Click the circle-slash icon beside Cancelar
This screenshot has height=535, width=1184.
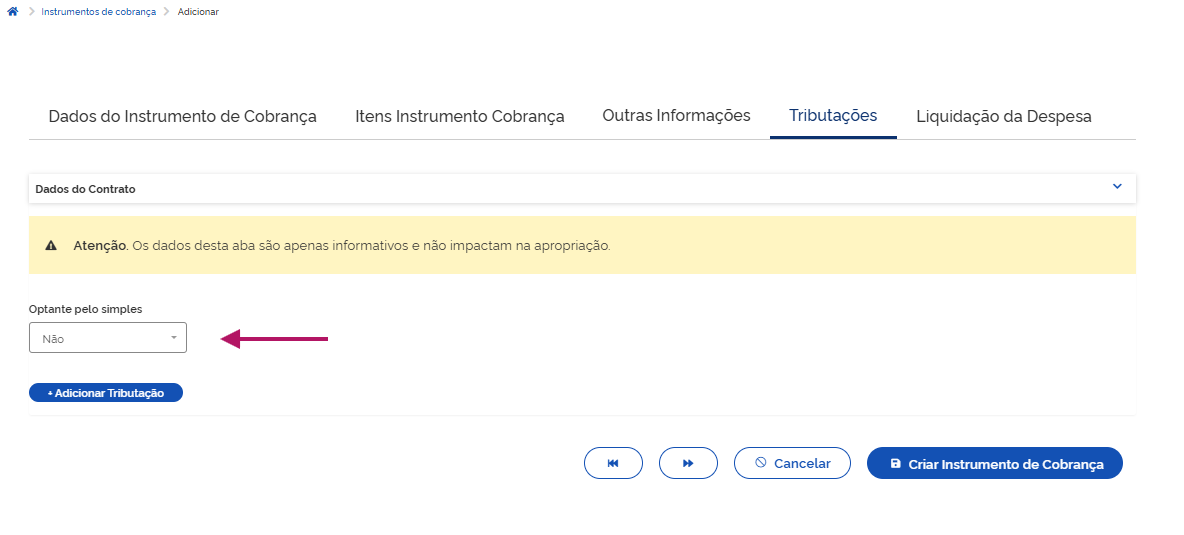761,463
